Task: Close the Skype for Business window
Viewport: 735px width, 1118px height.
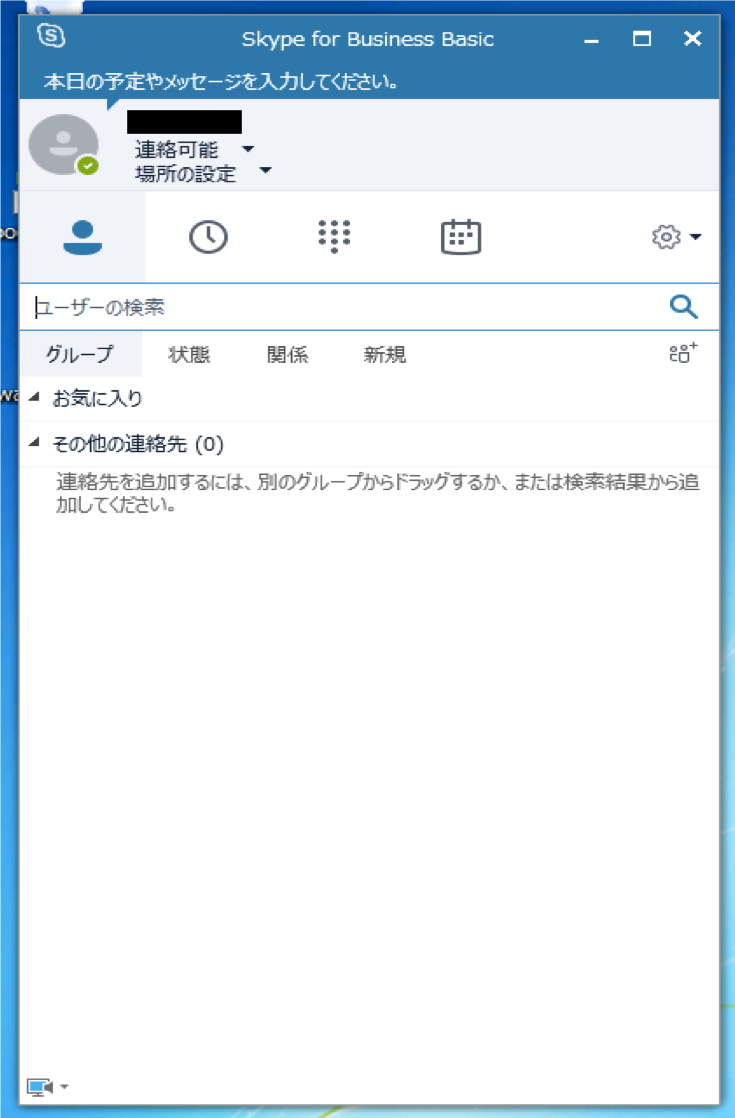Action: click(x=692, y=39)
